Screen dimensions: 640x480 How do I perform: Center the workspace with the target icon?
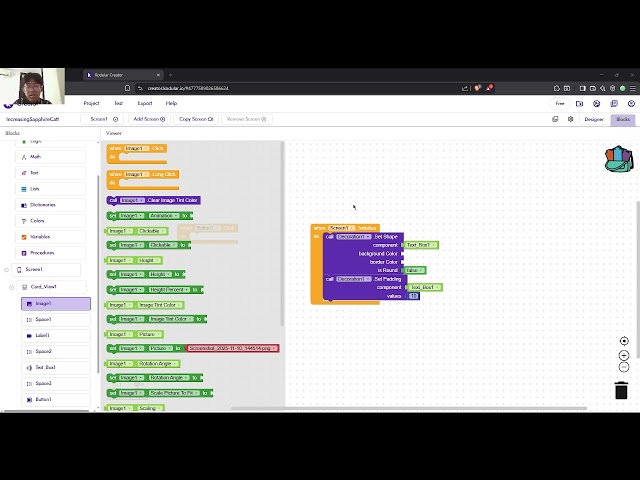(x=624, y=341)
